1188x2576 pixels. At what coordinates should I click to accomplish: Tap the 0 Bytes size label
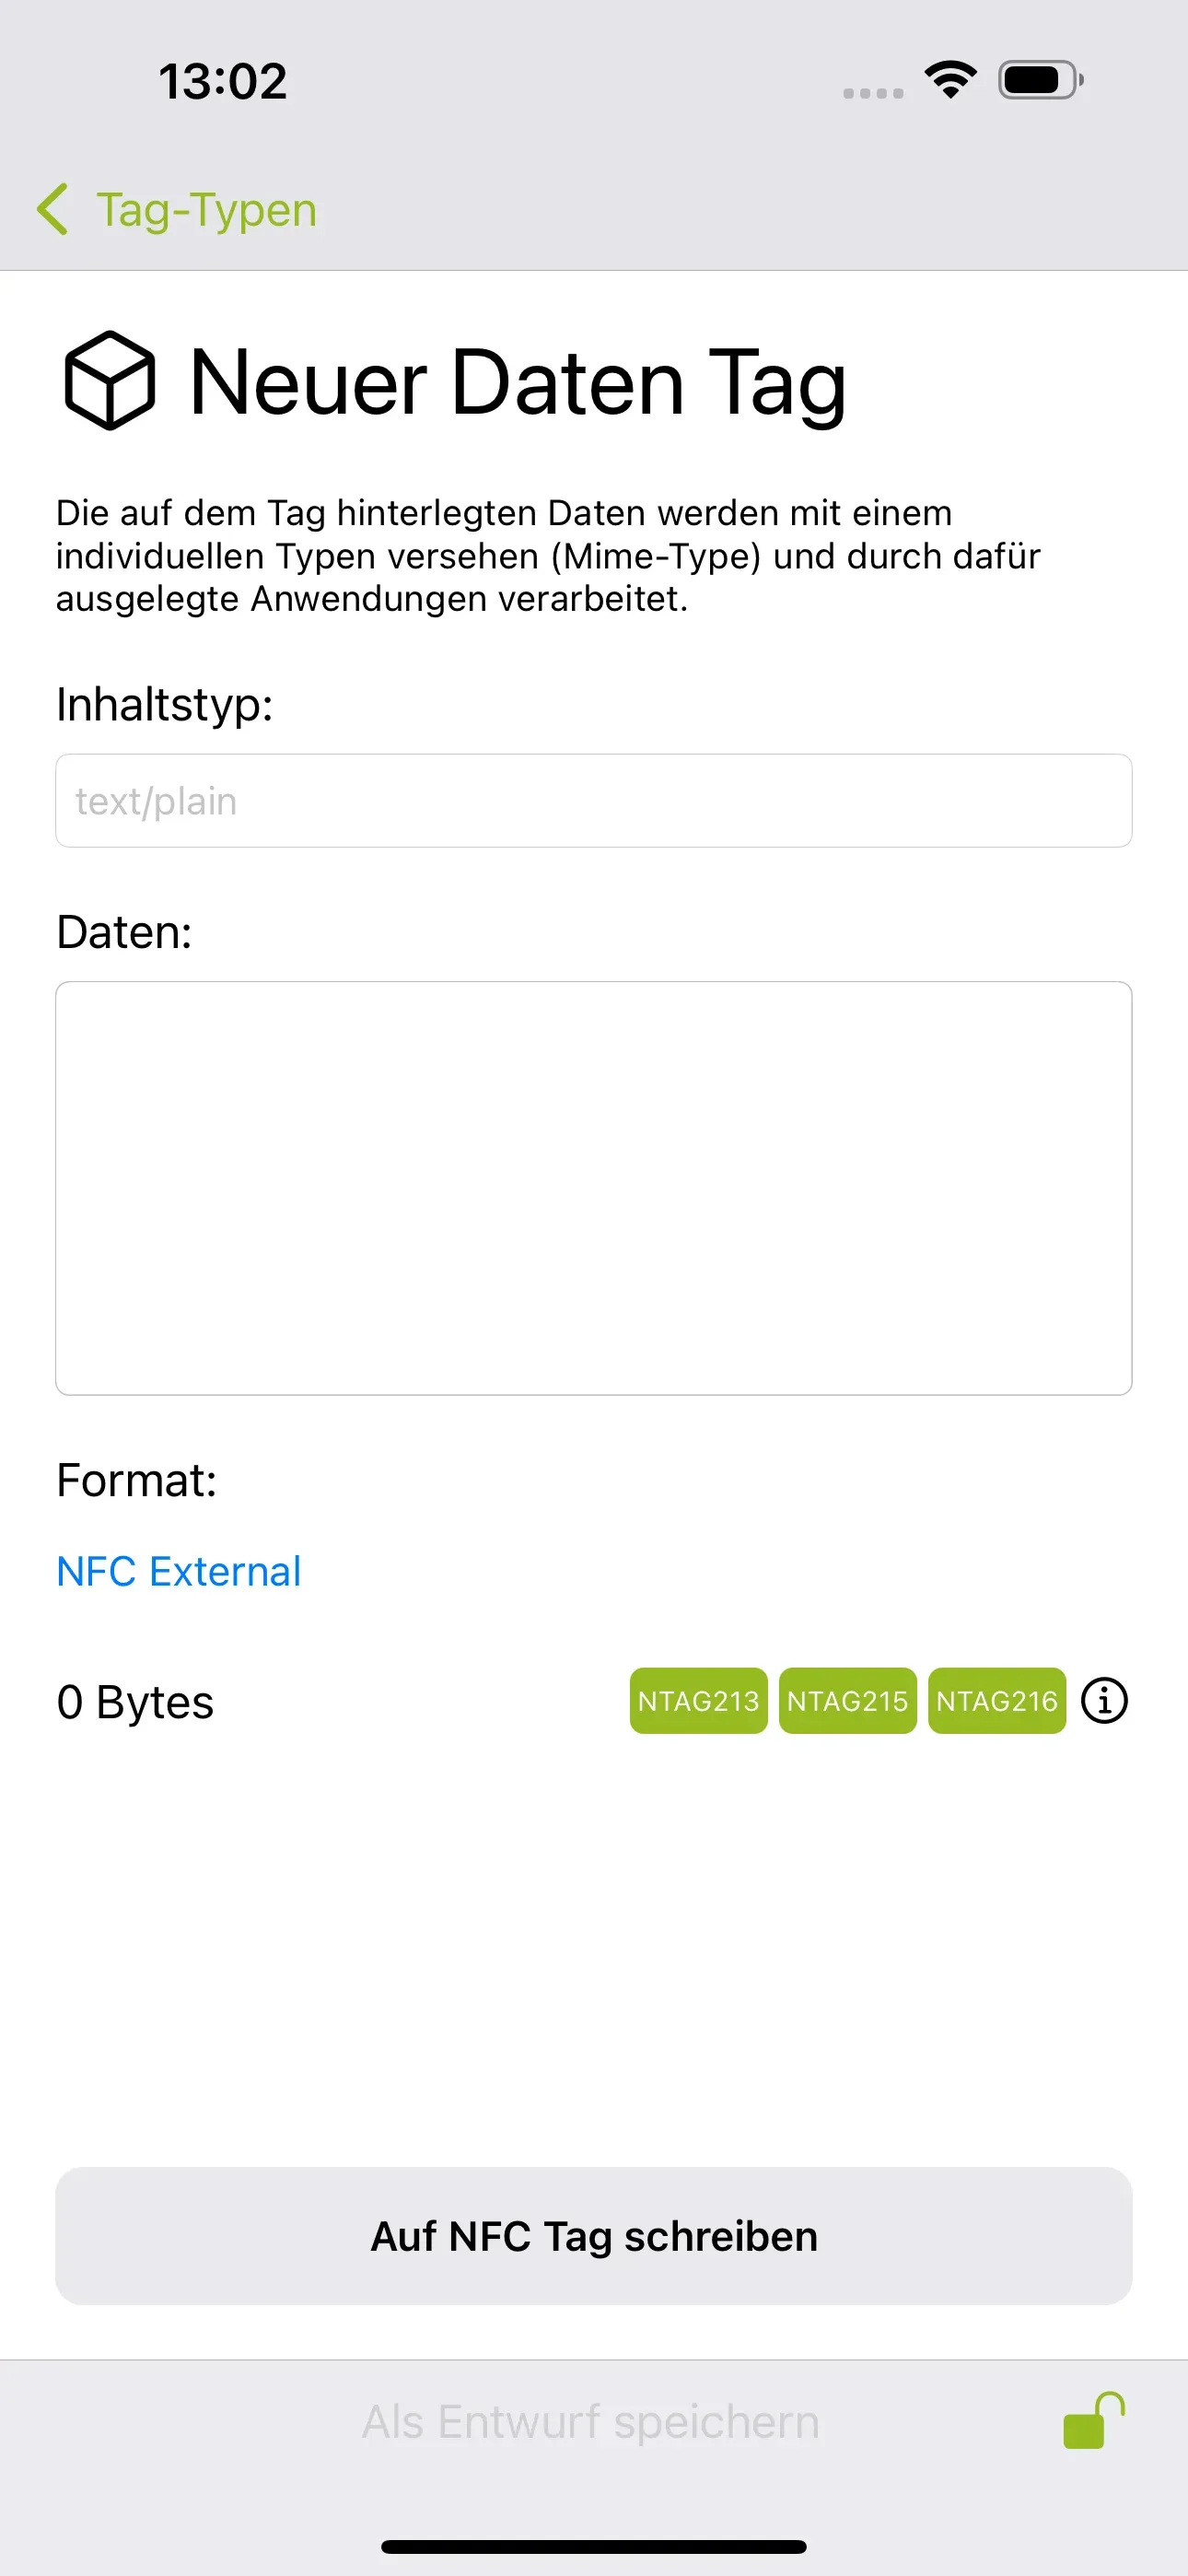coord(135,1701)
